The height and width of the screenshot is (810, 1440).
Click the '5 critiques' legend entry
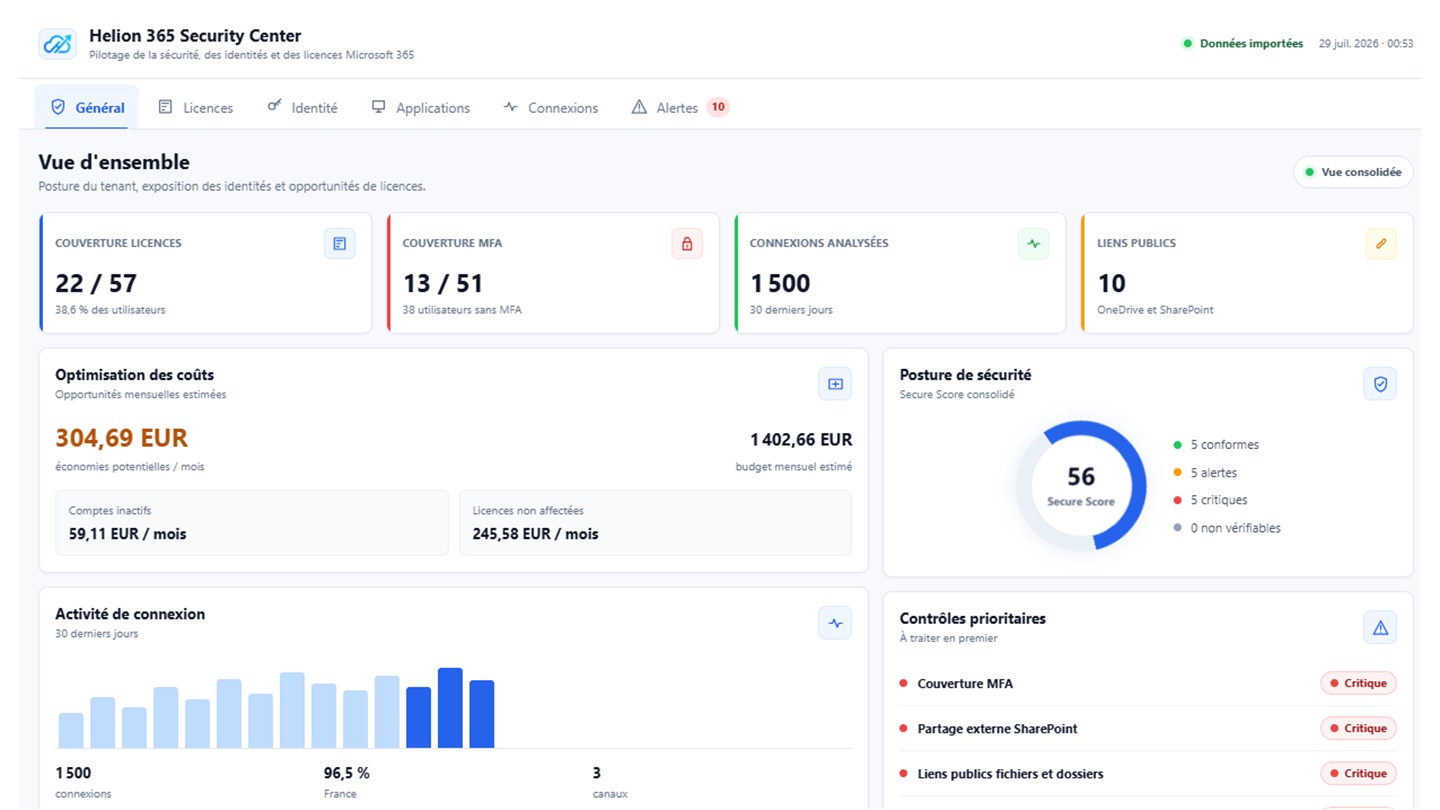coord(1210,500)
